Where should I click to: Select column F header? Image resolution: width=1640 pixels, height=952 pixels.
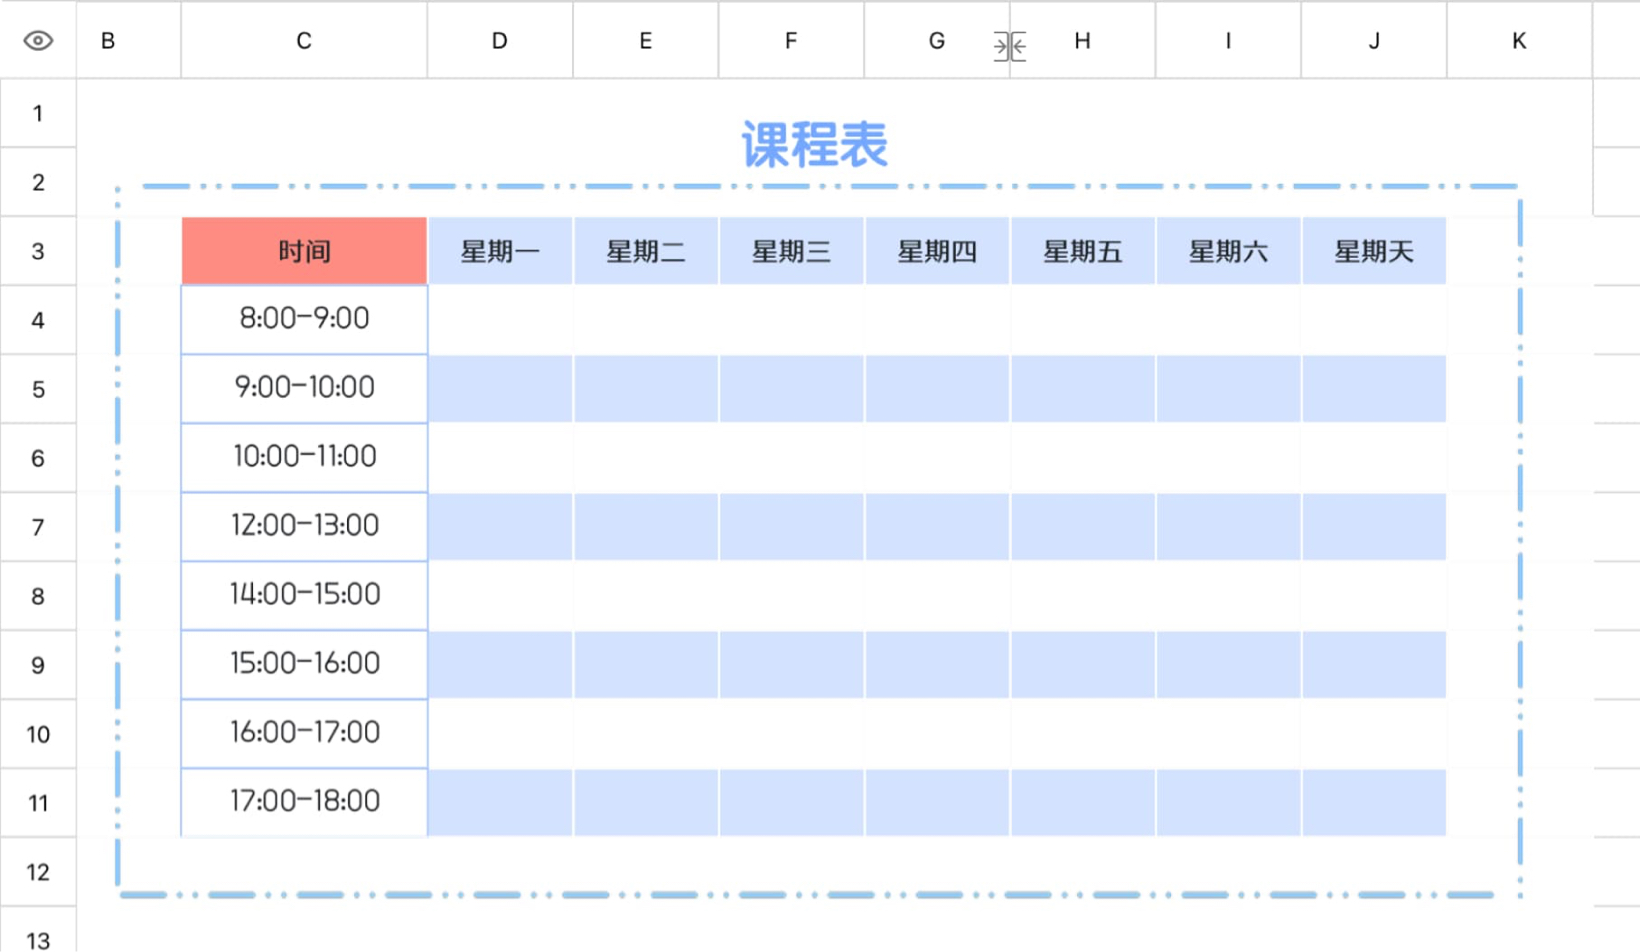(x=791, y=41)
